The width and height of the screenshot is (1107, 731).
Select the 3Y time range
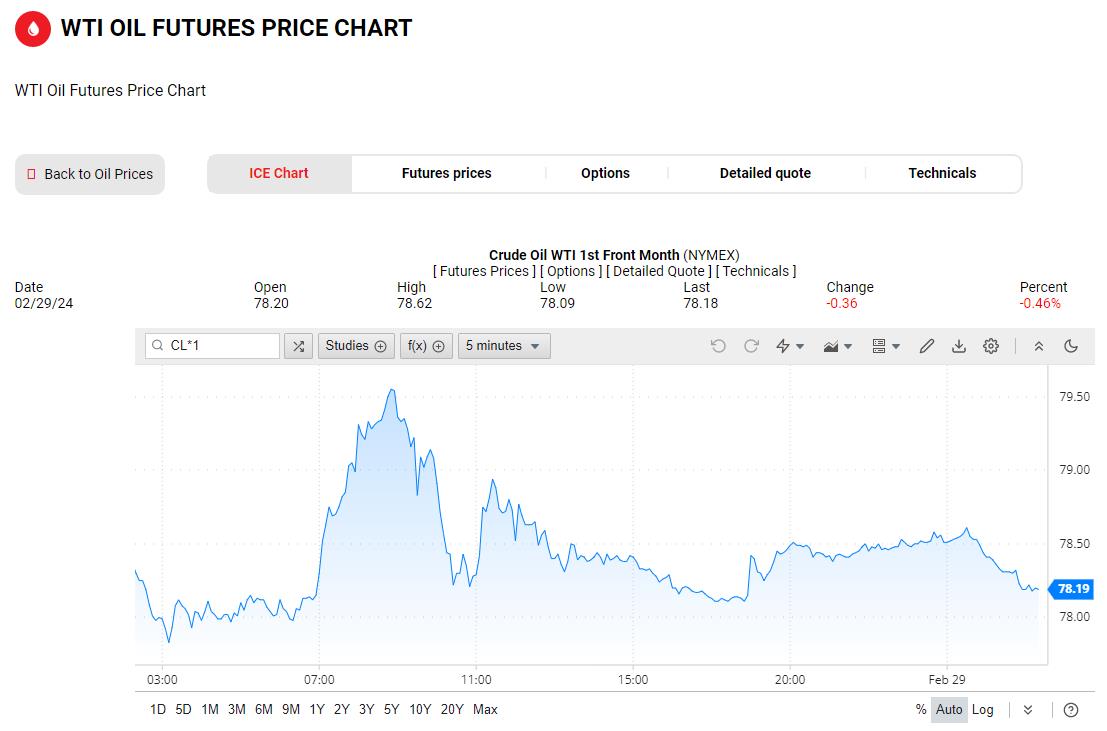point(366,710)
